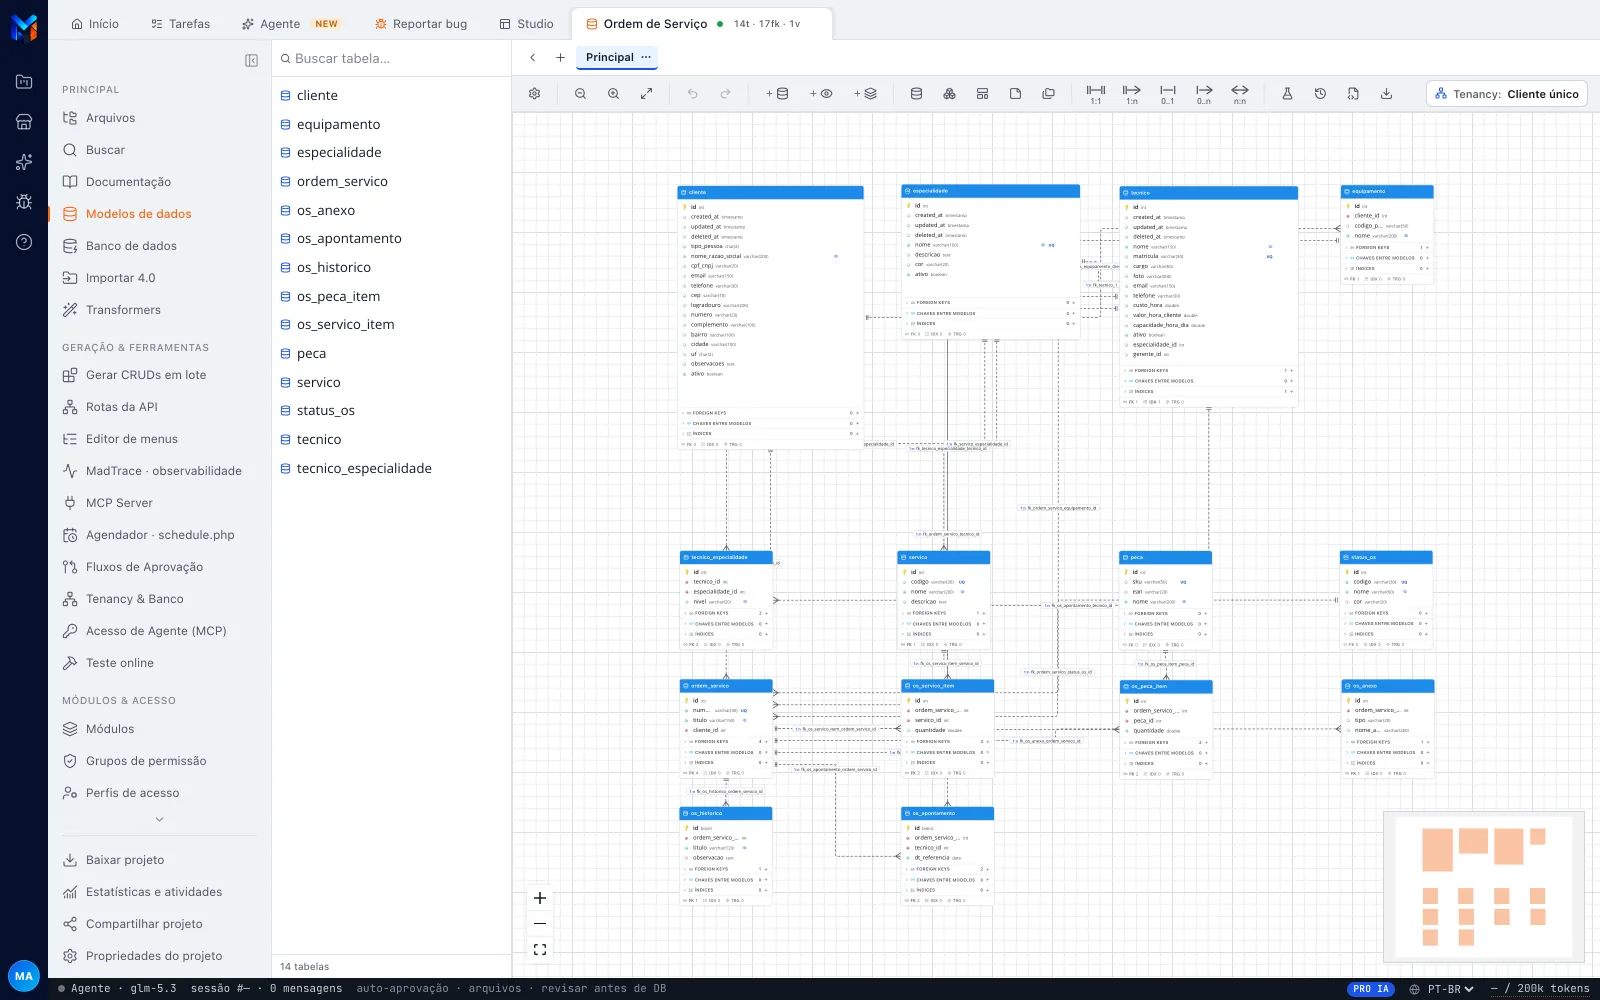The height and width of the screenshot is (1000, 1600).
Task: Open the Agente tab
Action: click(x=290, y=24)
